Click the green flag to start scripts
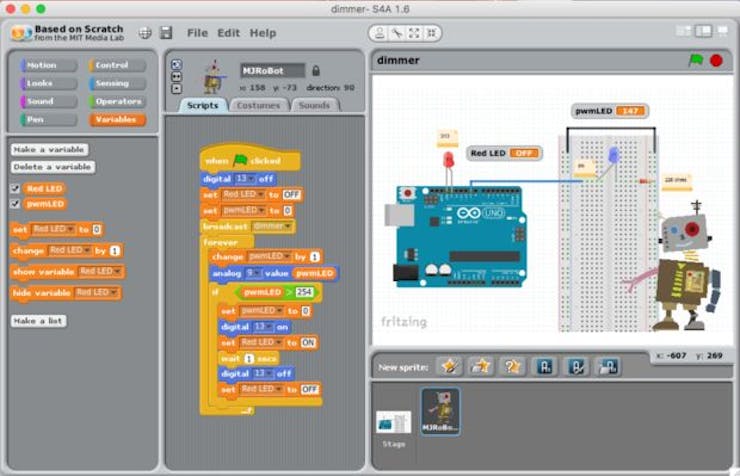This screenshot has width=740, height=476. [696, 60]
